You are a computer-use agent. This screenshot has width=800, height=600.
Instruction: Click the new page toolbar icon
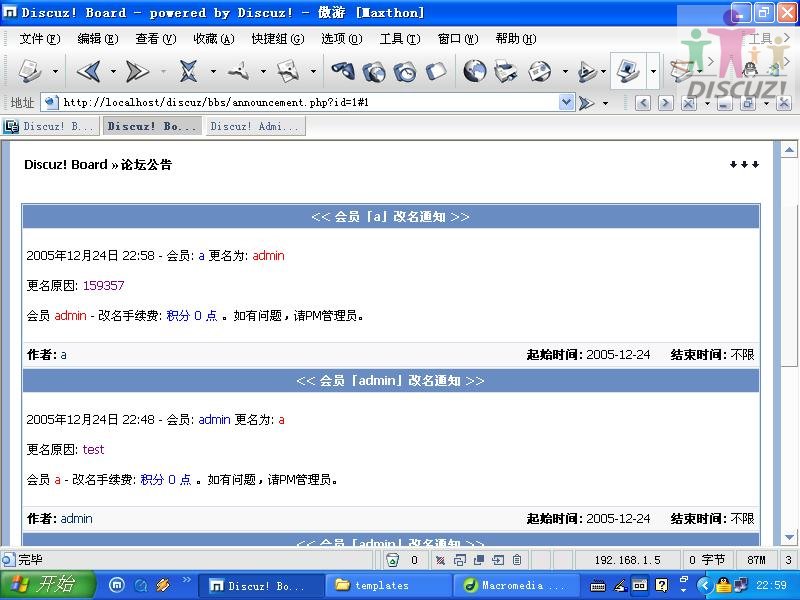30,70
